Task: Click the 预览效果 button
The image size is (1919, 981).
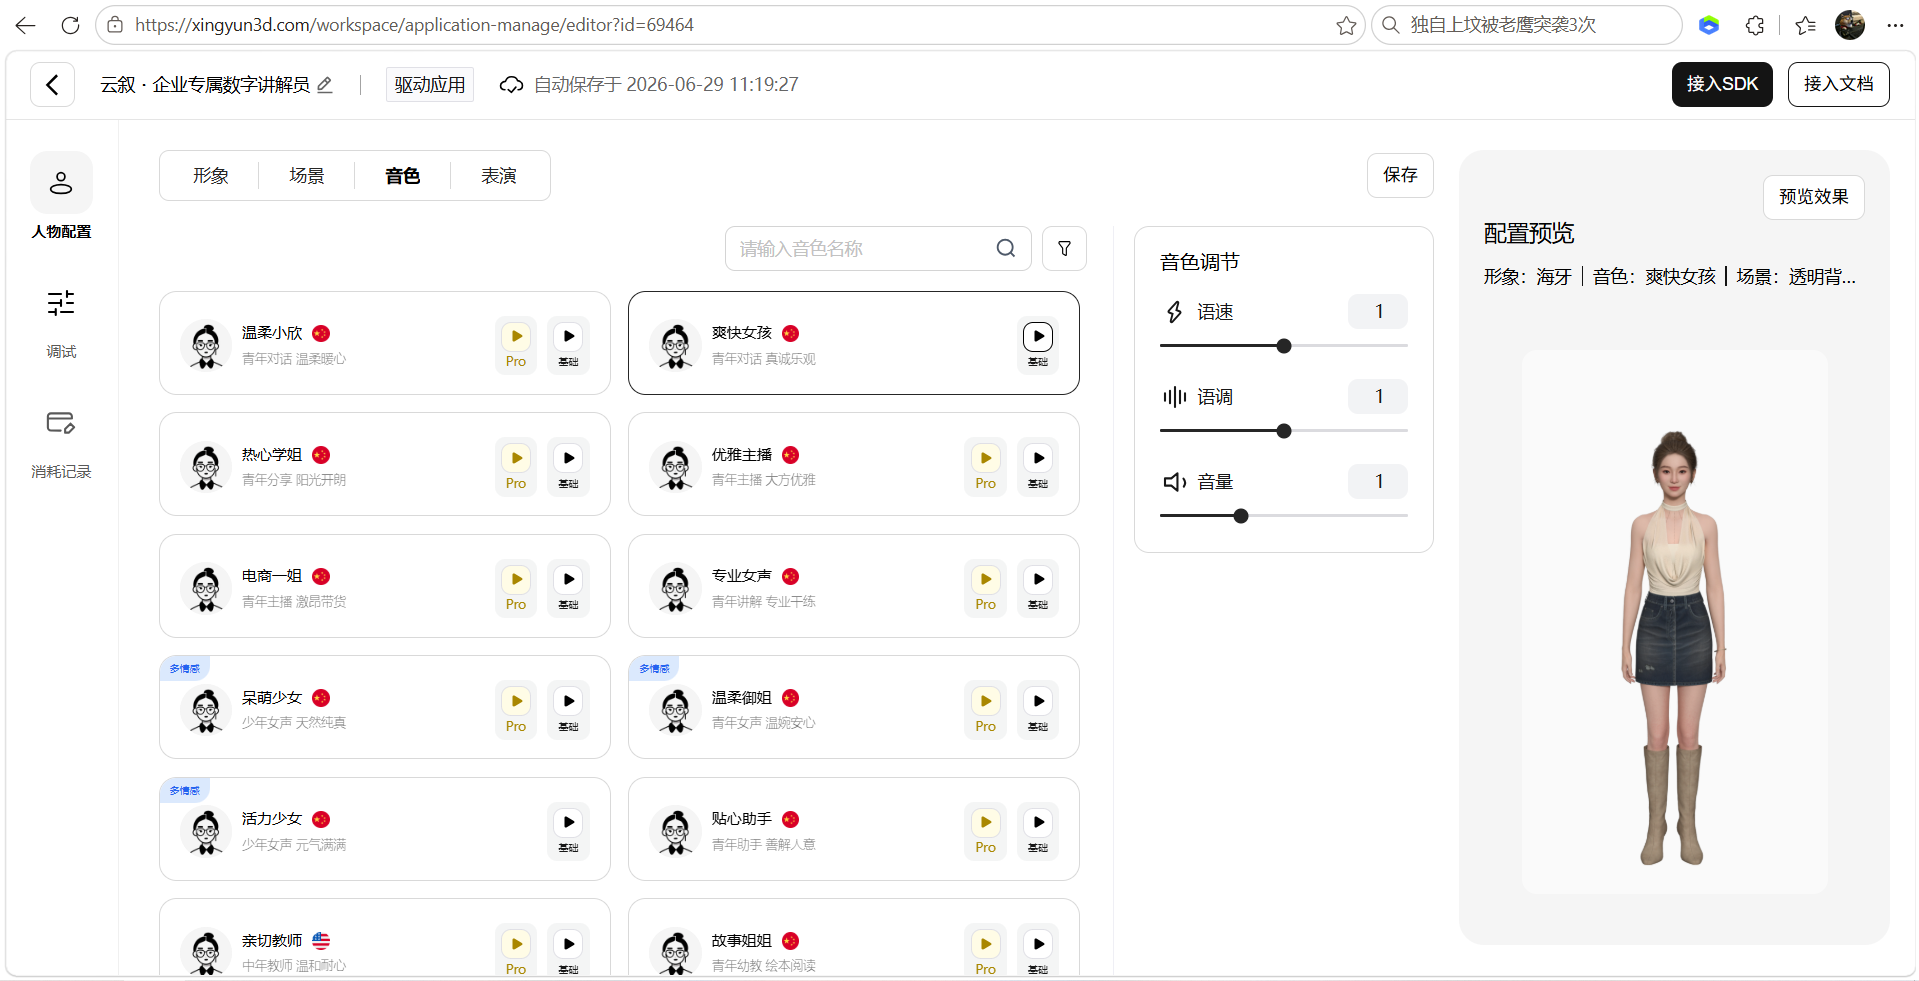Action: click(1813, 197)
